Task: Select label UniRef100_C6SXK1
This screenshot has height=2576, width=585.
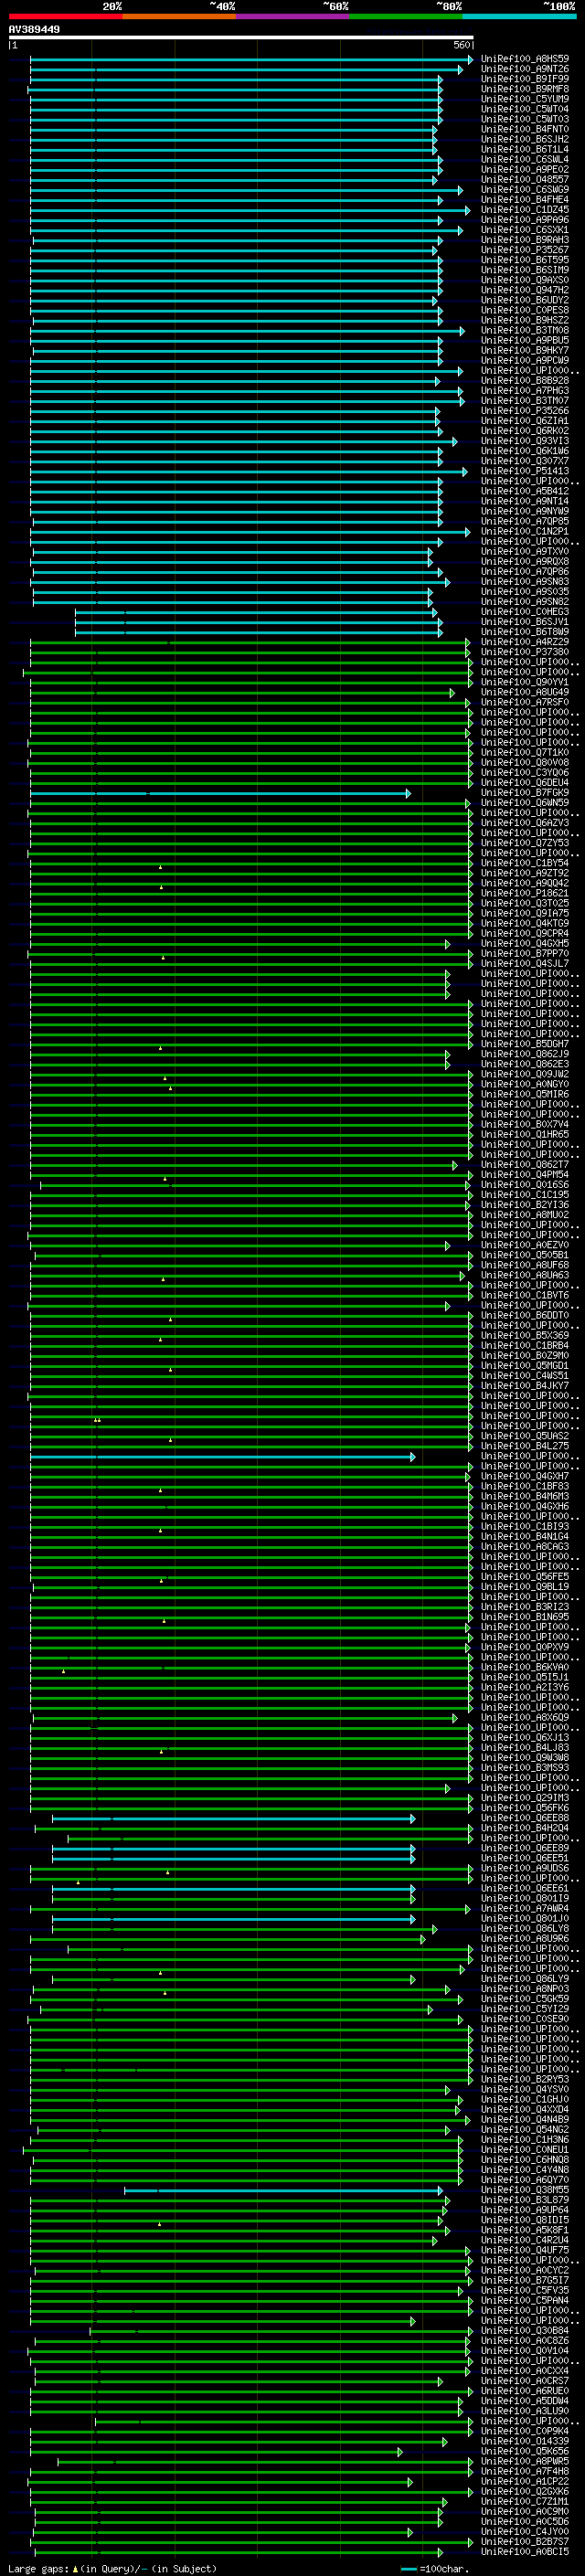Action: (x=525, y=229)
